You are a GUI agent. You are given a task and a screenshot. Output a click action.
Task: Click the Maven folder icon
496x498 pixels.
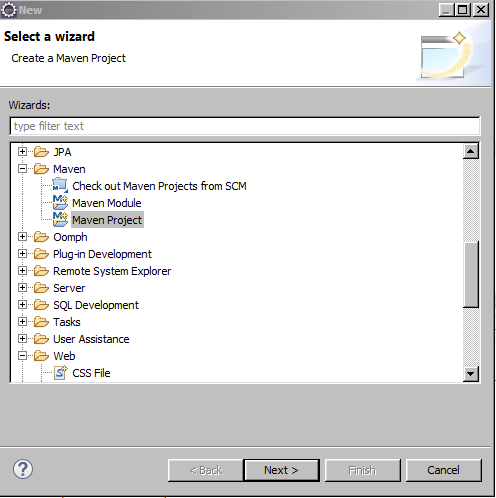coord(41,169)
